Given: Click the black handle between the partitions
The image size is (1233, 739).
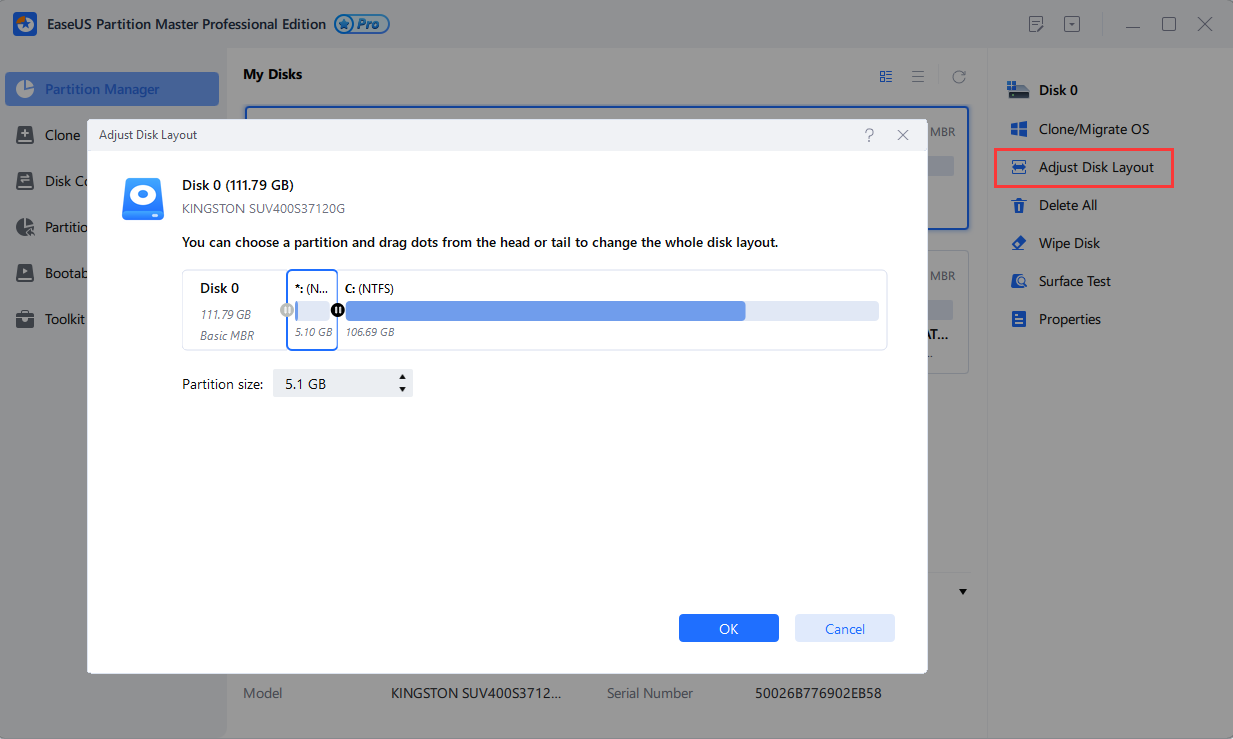Looking at the screenshot, I should pos(338,310).
